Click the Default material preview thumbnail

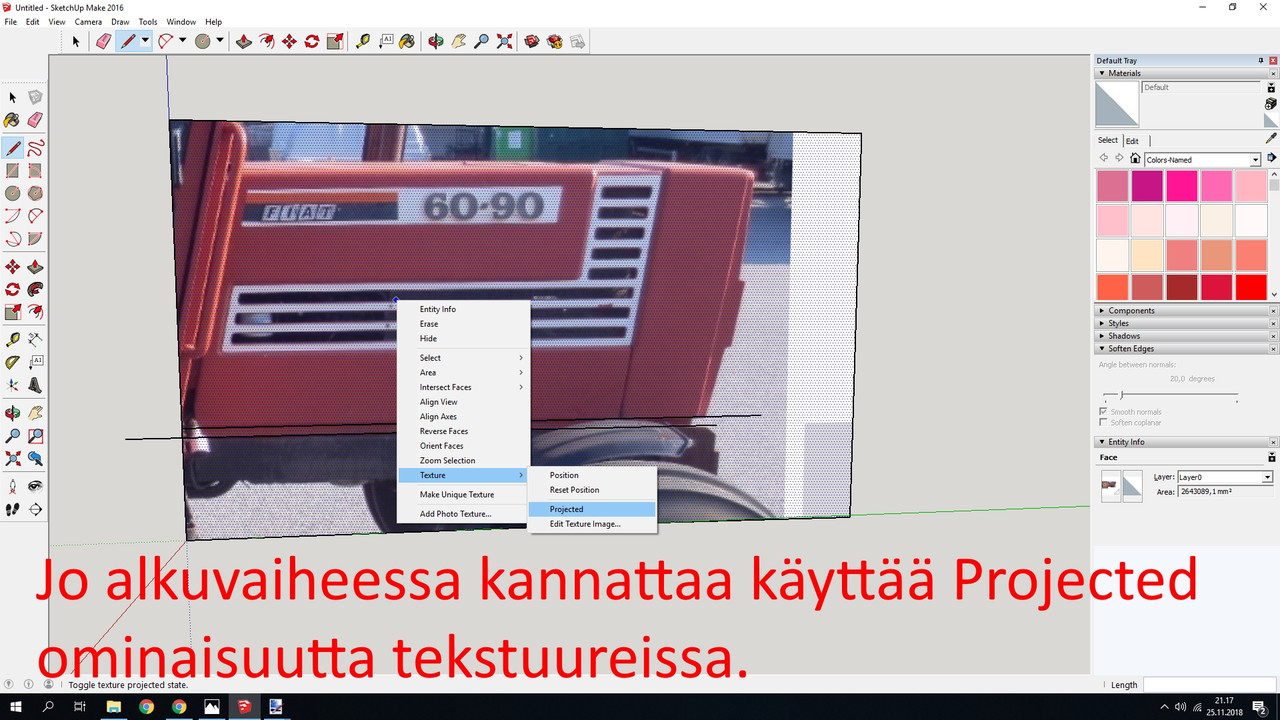1117,104
